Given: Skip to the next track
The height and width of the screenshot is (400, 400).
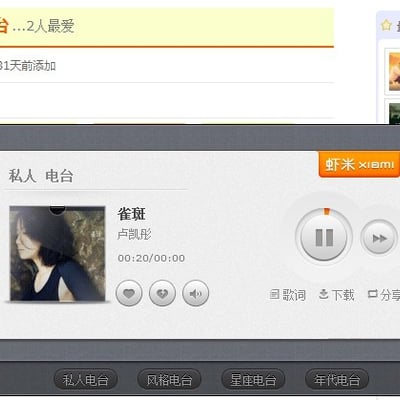Looking at the screenshot, I should coord(379,238).
